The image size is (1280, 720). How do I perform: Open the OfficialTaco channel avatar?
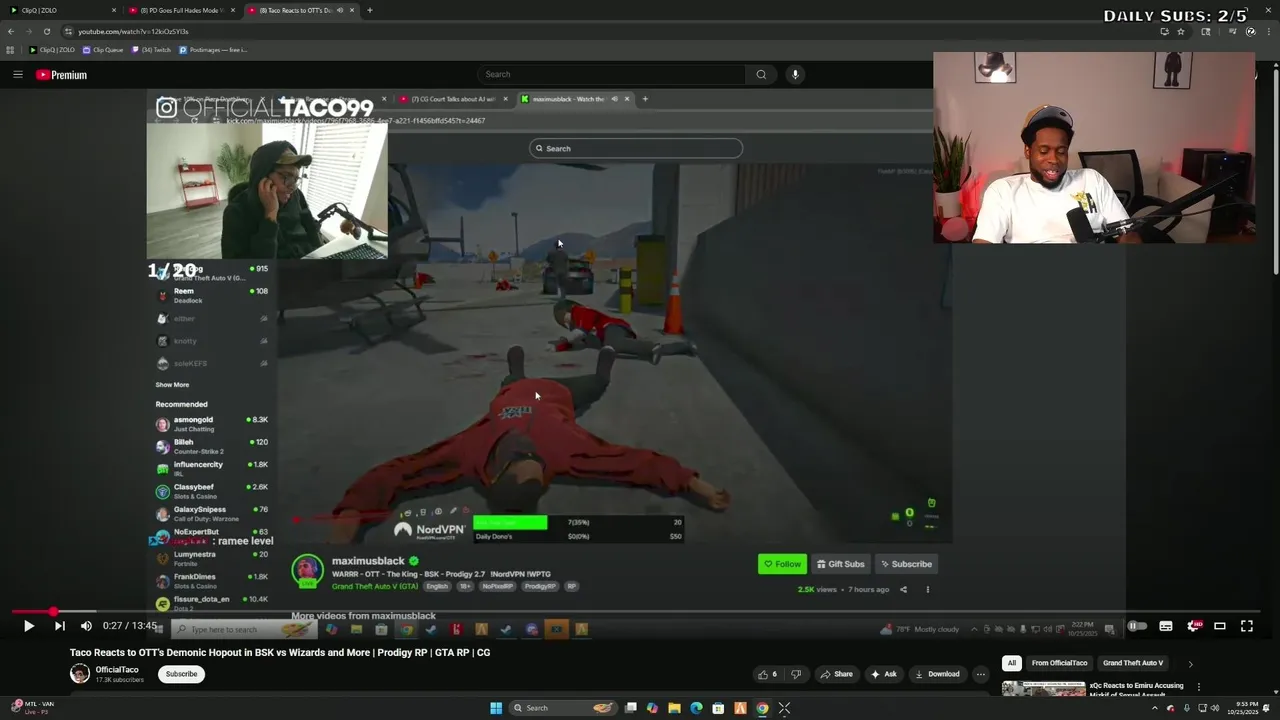pyautogui.click(x=79, y=674)
